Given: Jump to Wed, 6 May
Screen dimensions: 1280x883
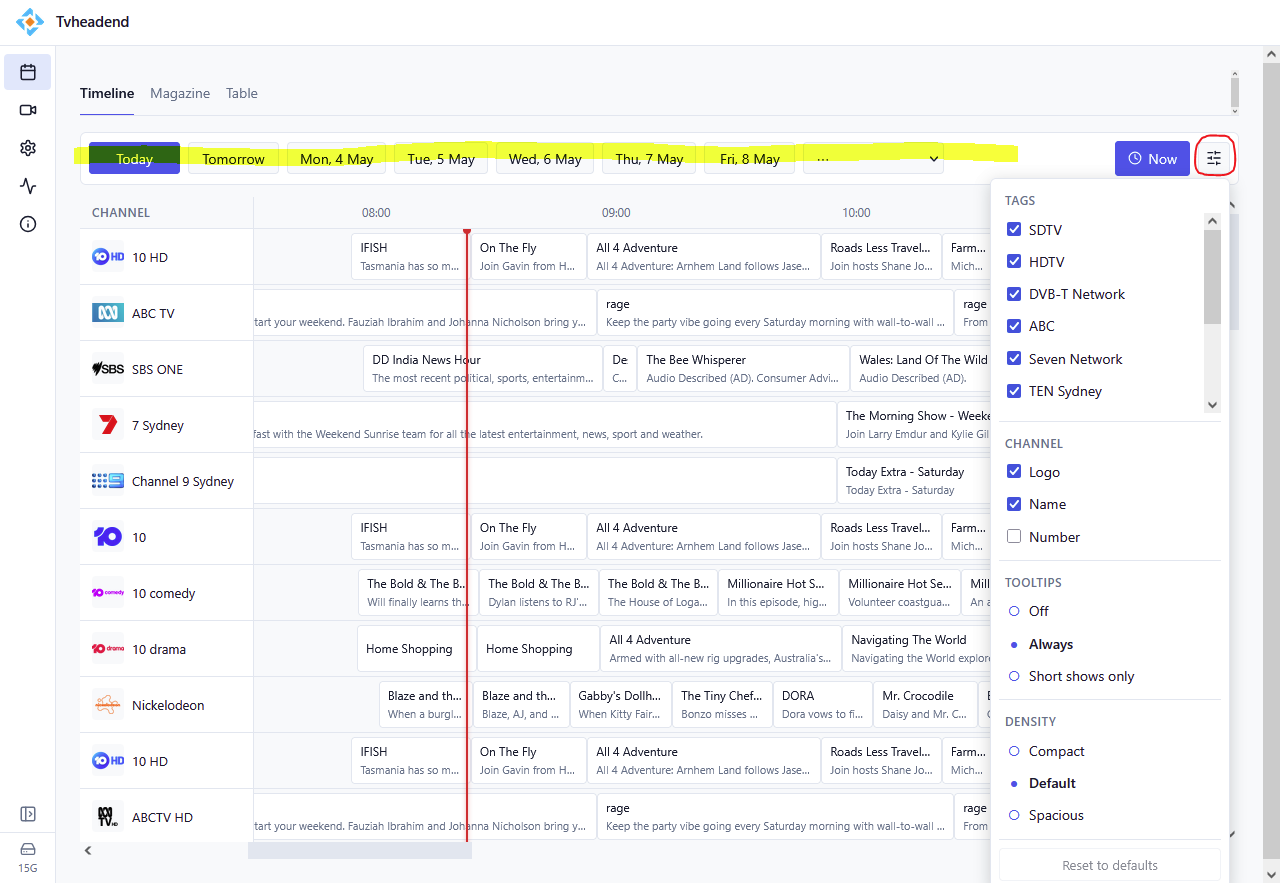Looking at the screenshot, I should click(545, 158).
